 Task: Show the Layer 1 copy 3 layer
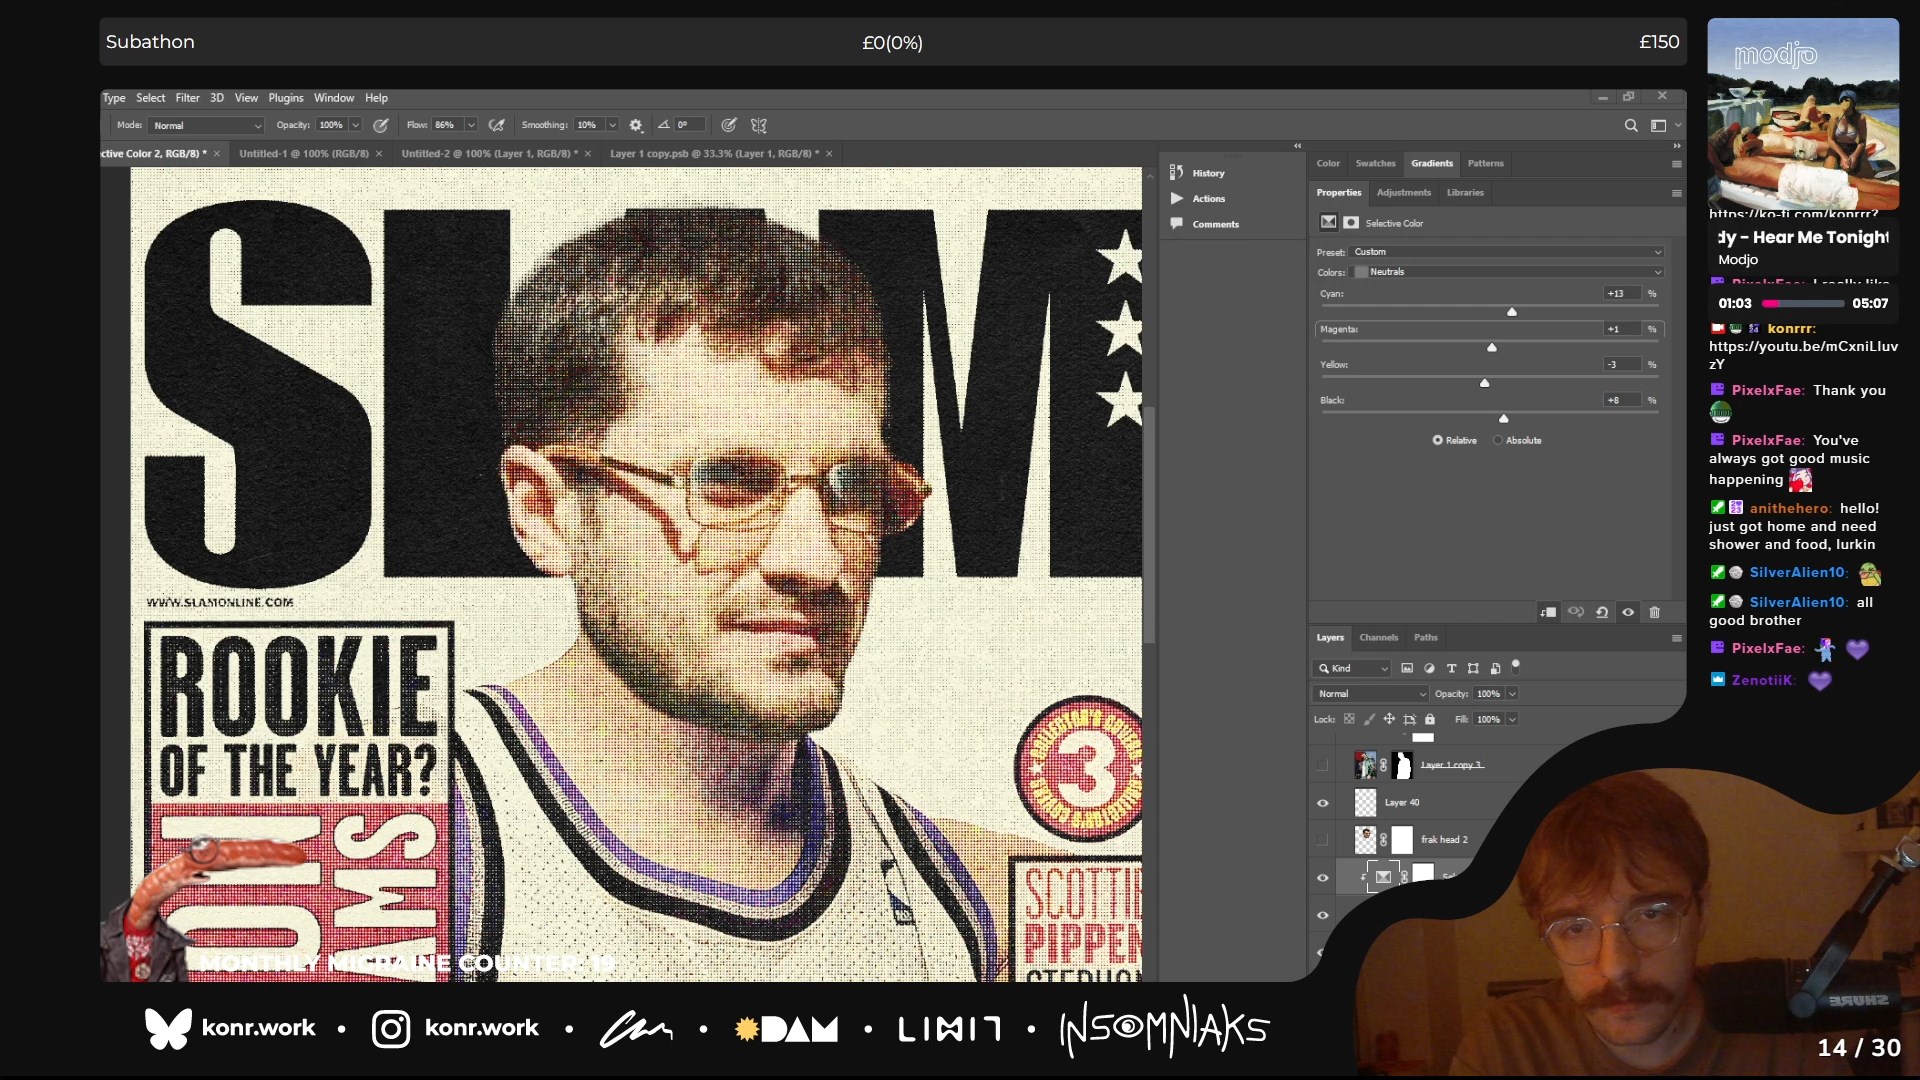click(1322, 765)
